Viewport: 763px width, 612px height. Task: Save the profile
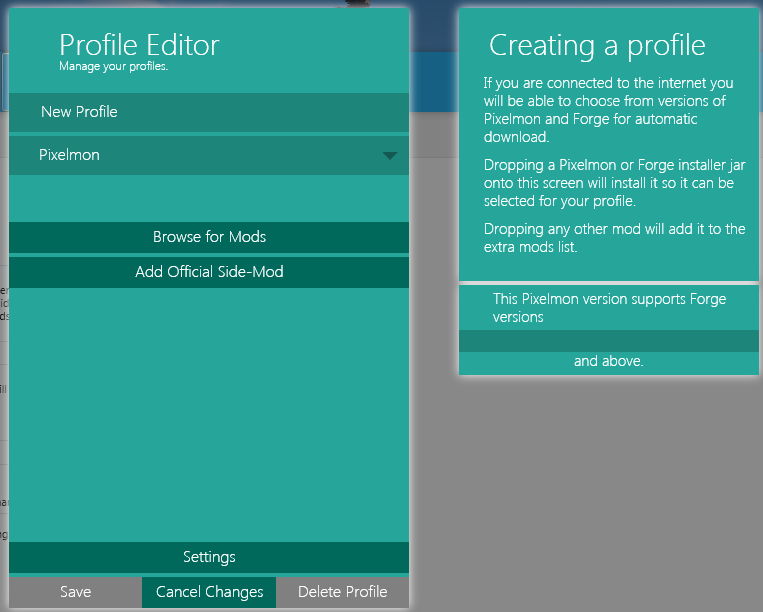(x=75, y=592)
